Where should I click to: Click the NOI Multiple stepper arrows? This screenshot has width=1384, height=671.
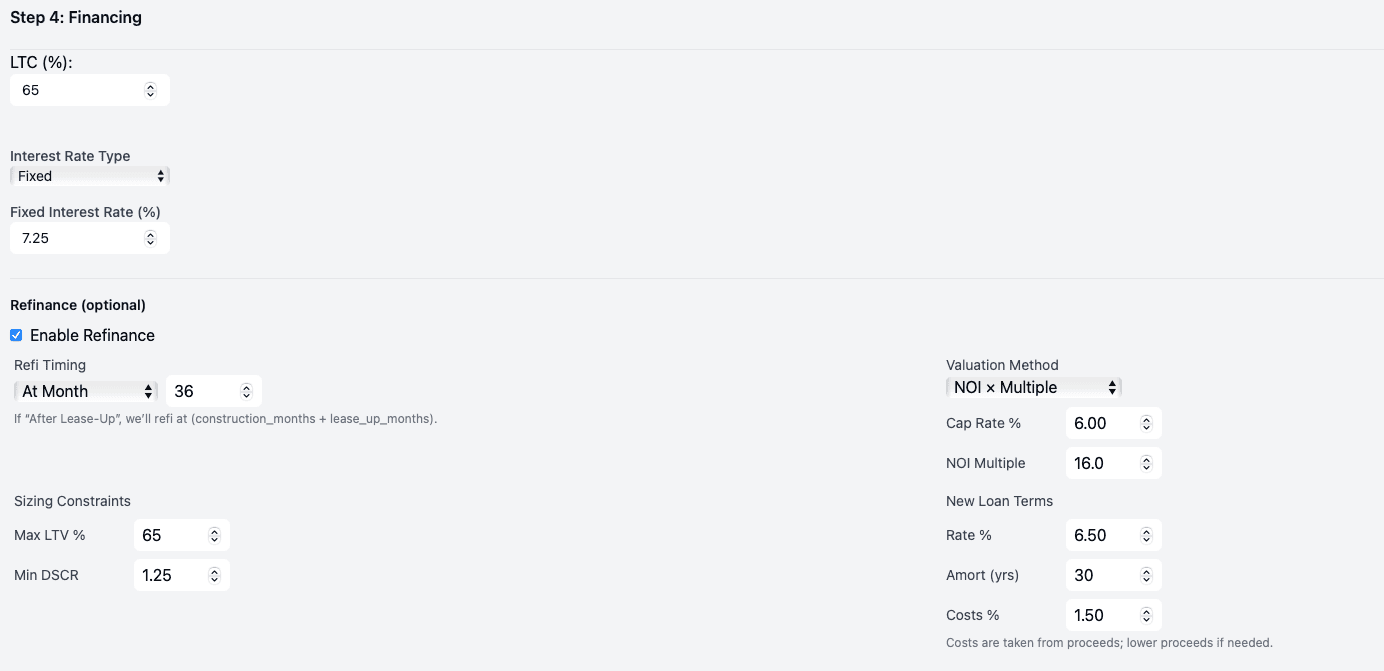tap(1146, 463)
